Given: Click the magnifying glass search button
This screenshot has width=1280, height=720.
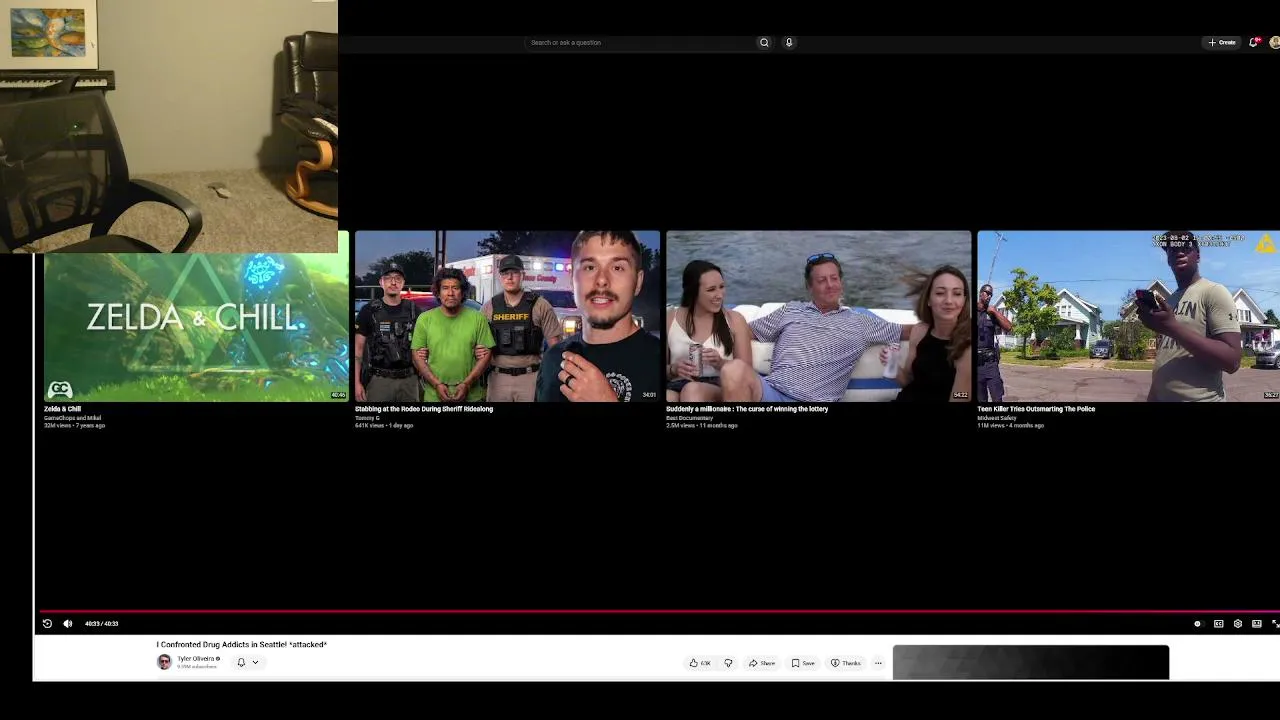Looking at the screenshot, I should click(764, 42).
